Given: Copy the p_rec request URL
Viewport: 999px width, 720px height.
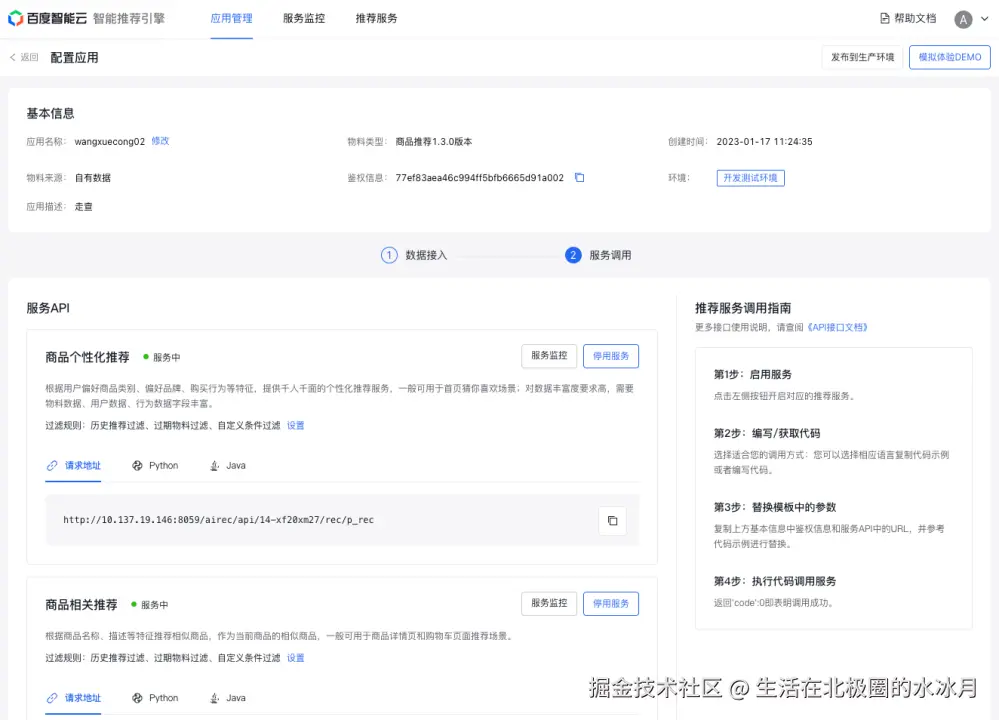Looking at the screenshot, I should (612, 521).
